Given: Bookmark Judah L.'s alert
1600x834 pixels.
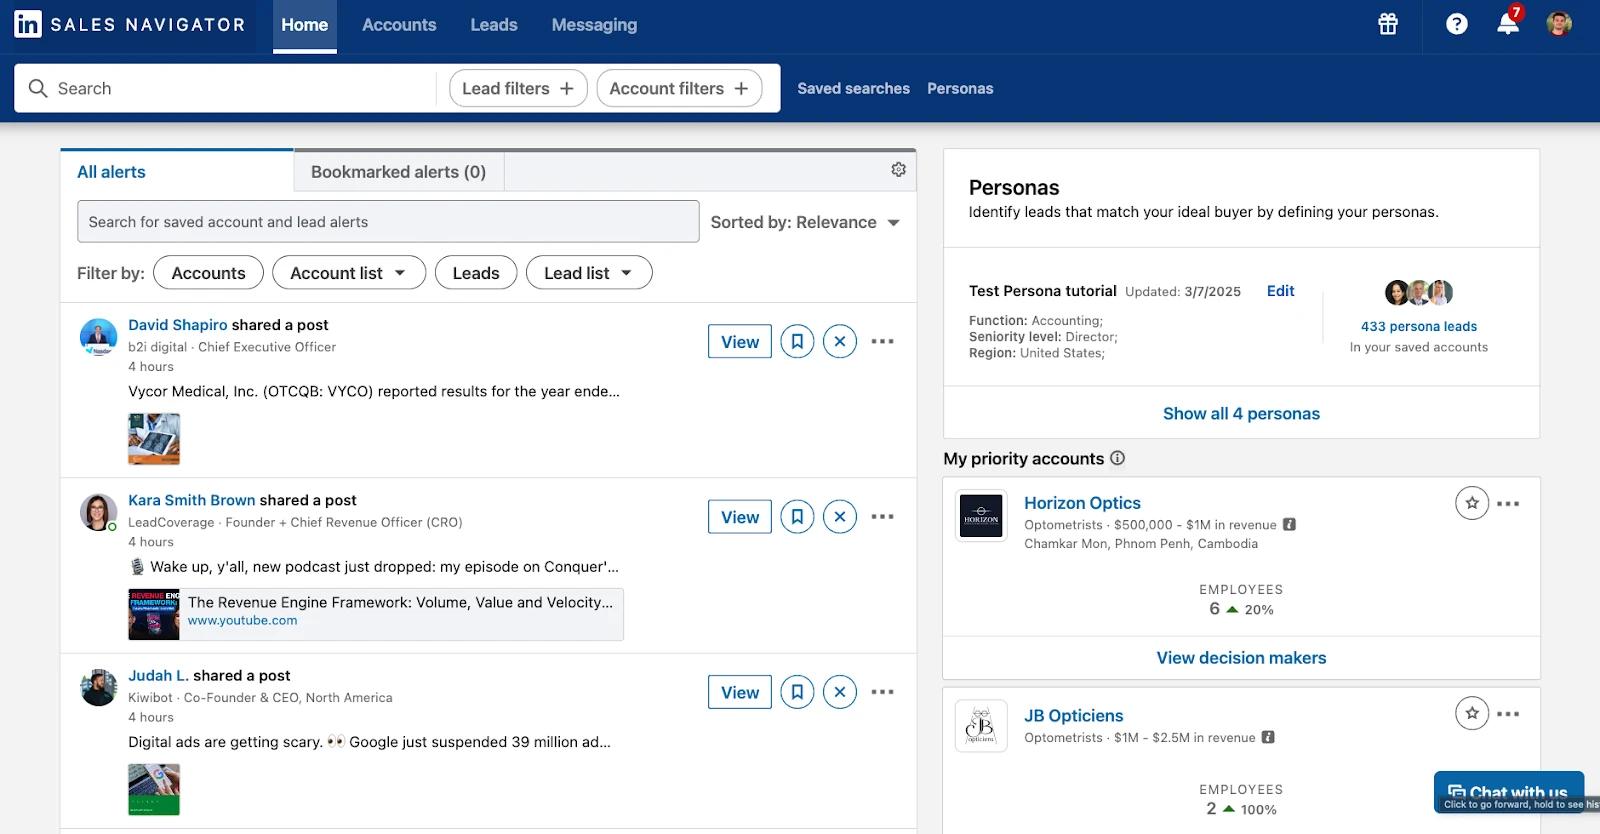Looking at the screenshot, I should click(x=797, y=692).
